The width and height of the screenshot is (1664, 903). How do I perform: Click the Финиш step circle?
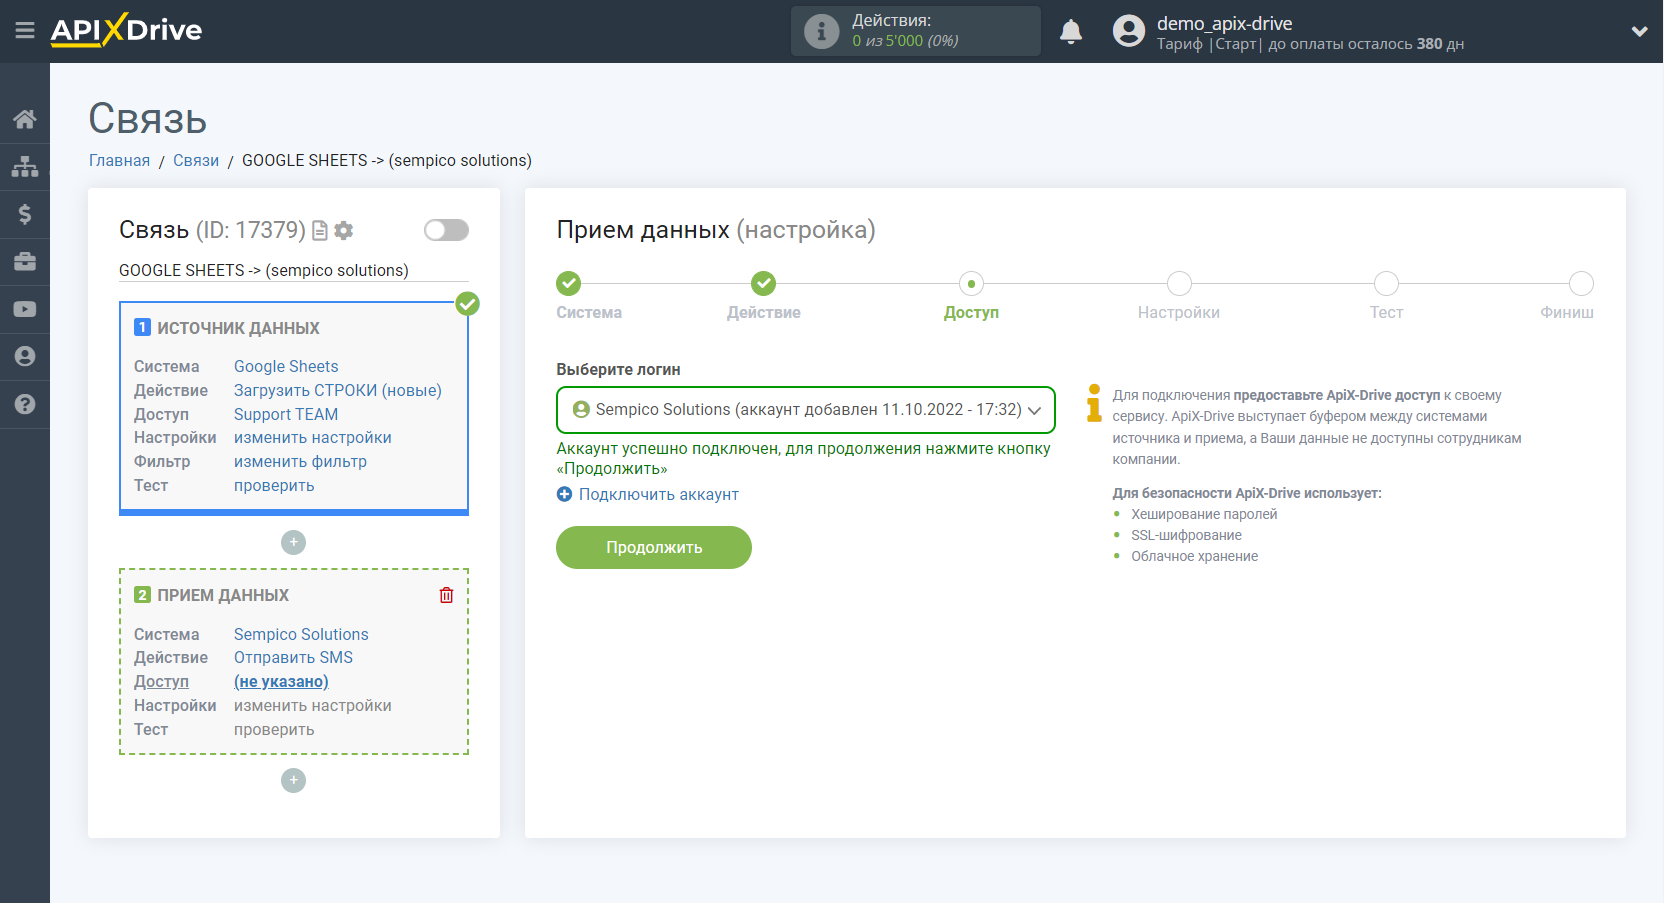(1581, 284)
